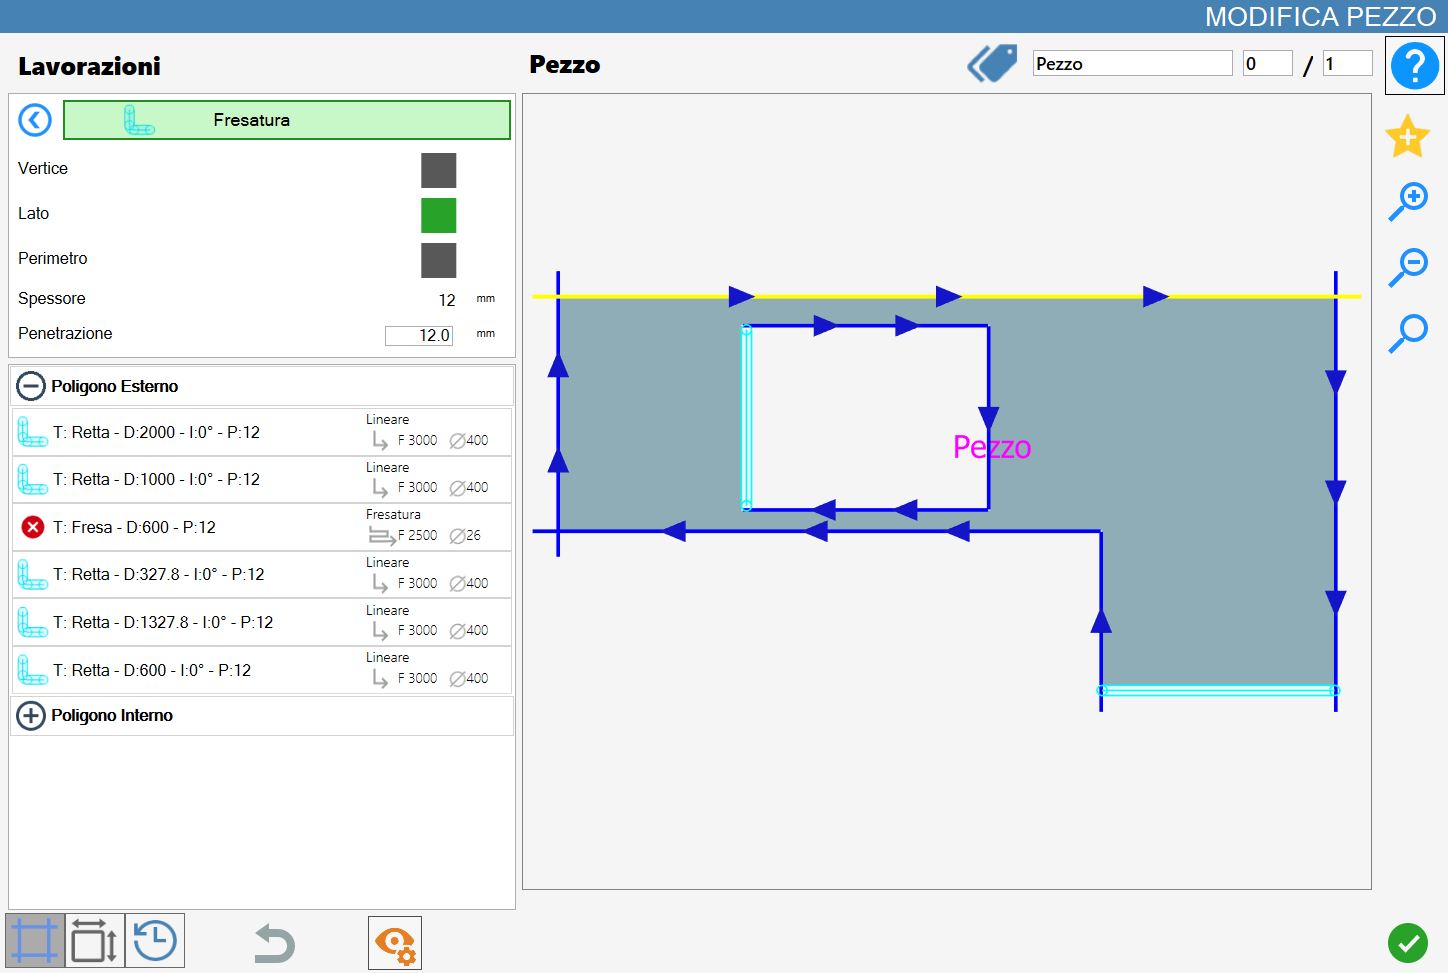Click the field containing 0
This screenshot has height=973, width=1448.
point(1267,64)
